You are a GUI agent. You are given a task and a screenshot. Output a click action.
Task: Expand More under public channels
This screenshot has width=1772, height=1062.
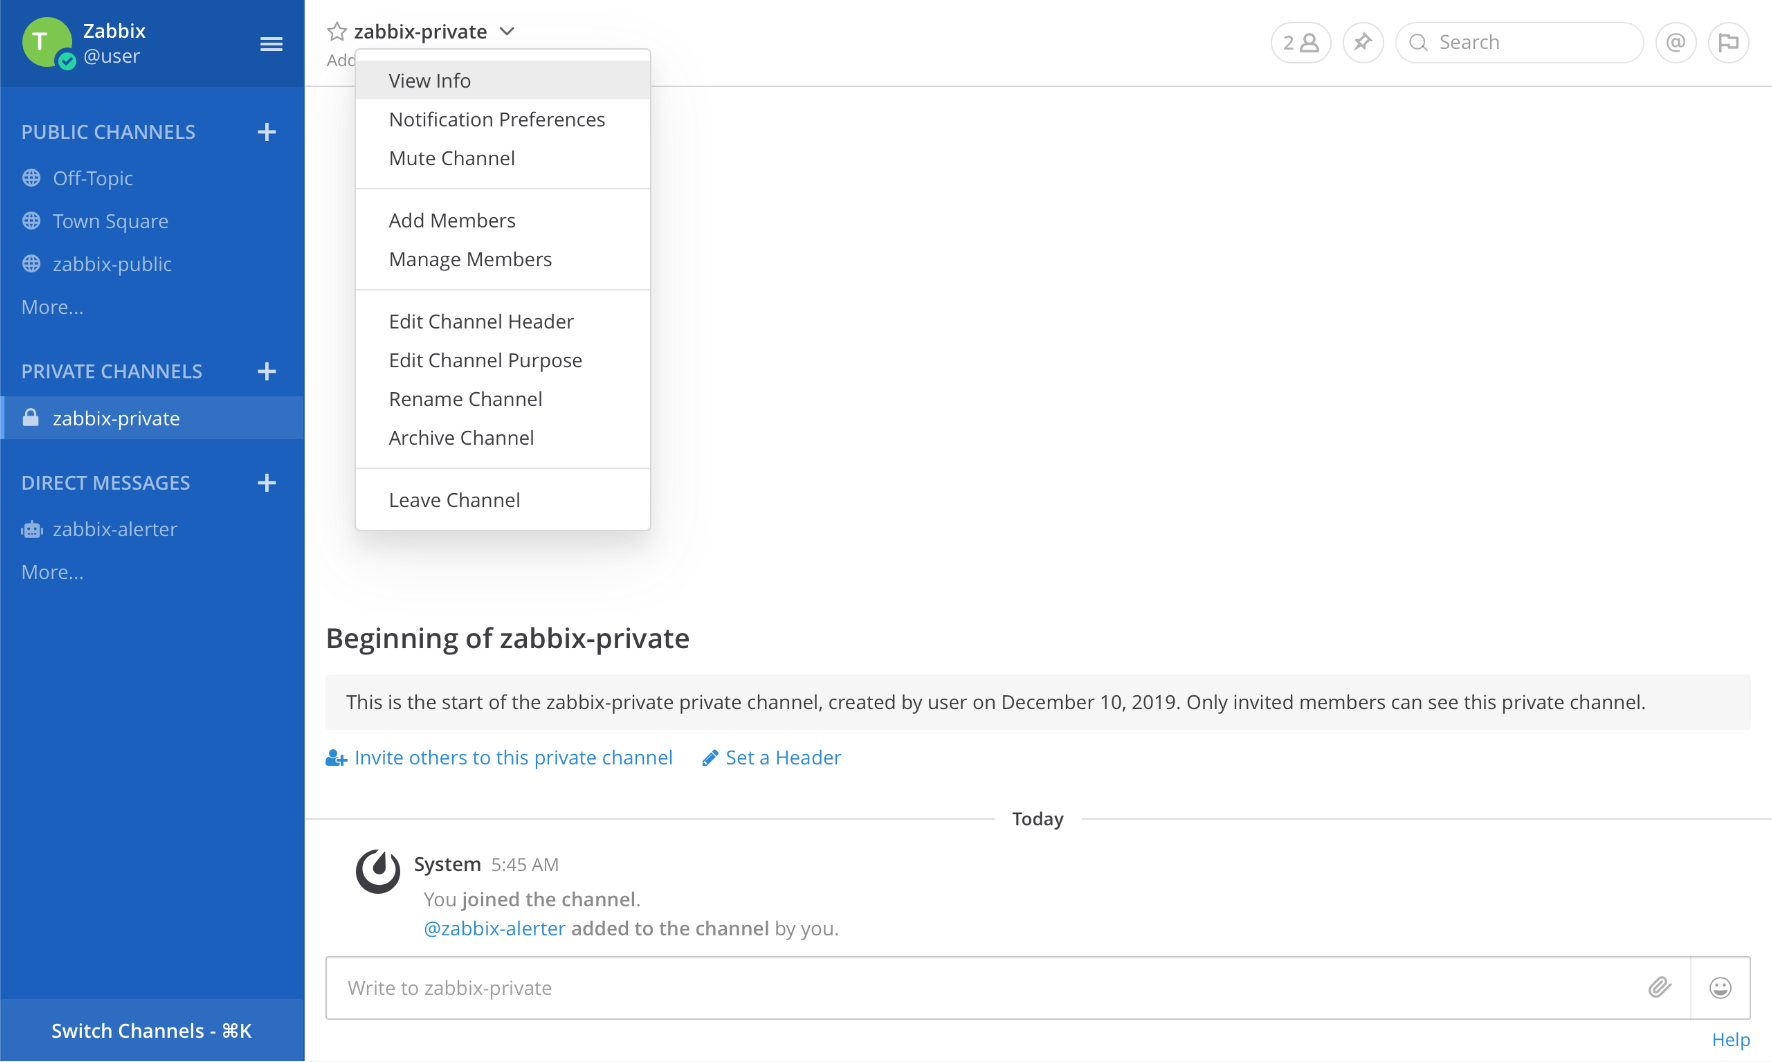52,308
